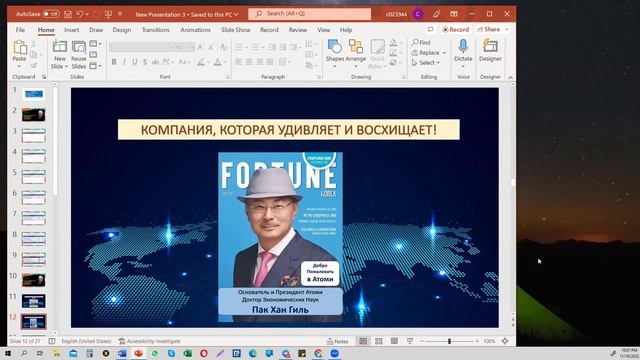Open the Reuse Slides tool

click(79, 47)
